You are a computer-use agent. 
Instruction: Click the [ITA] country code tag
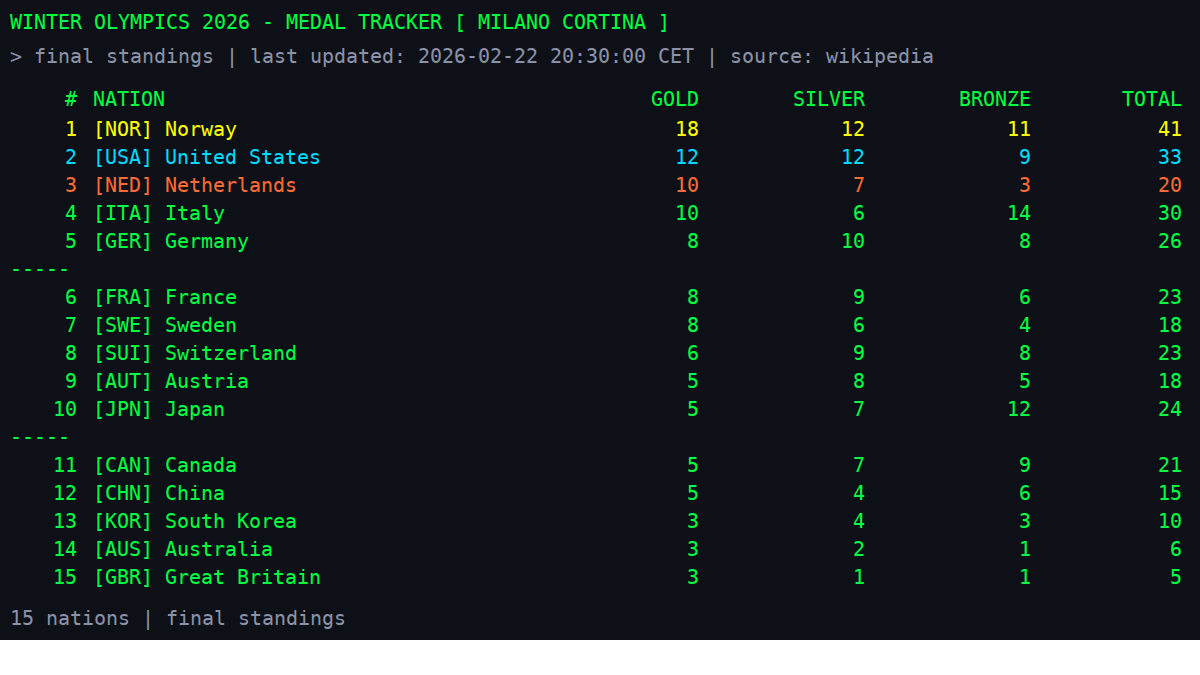tap(122, 213)
